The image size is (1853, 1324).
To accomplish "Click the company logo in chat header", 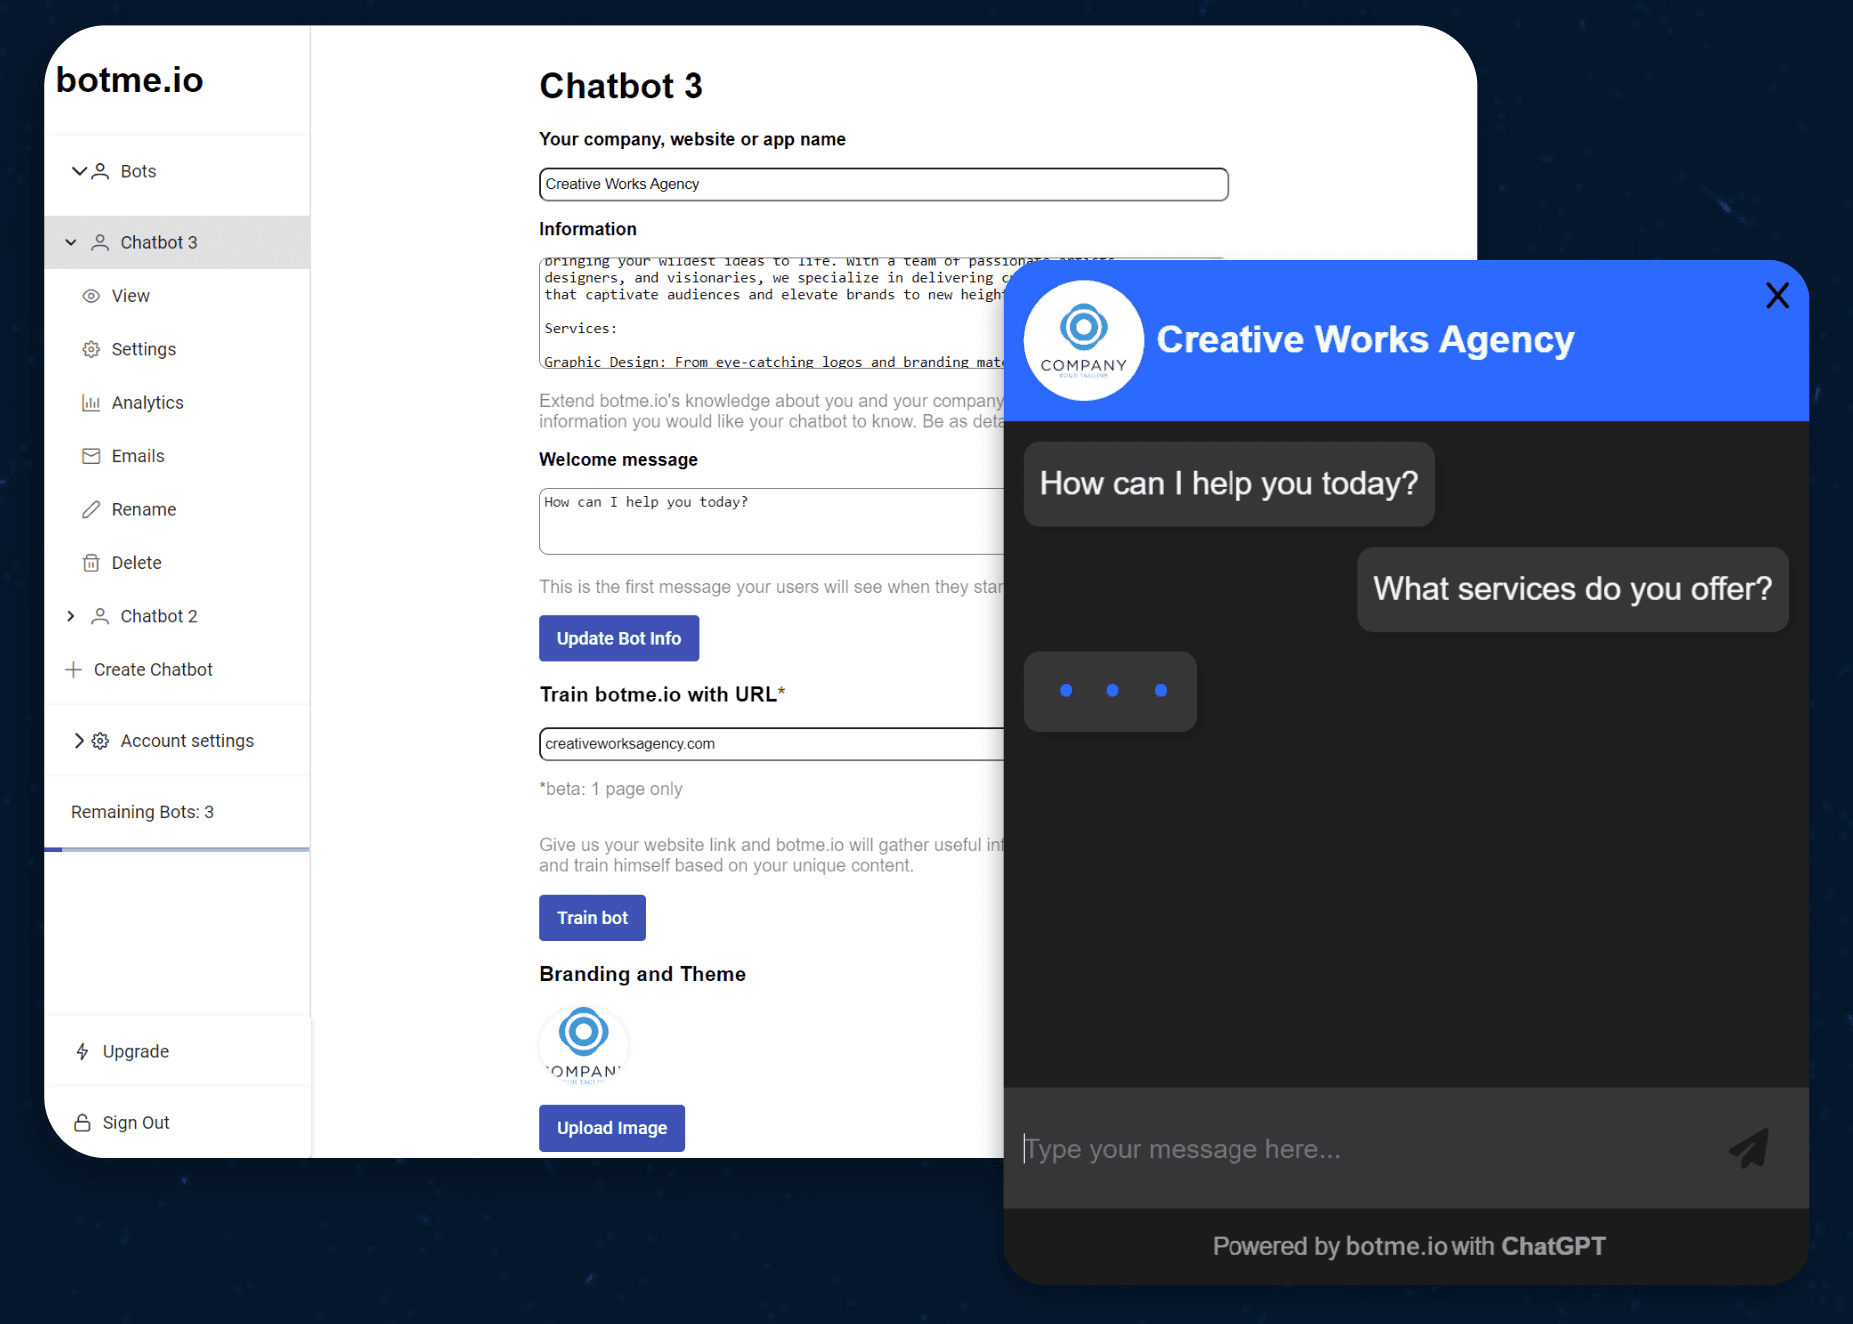I will 1084,340.
